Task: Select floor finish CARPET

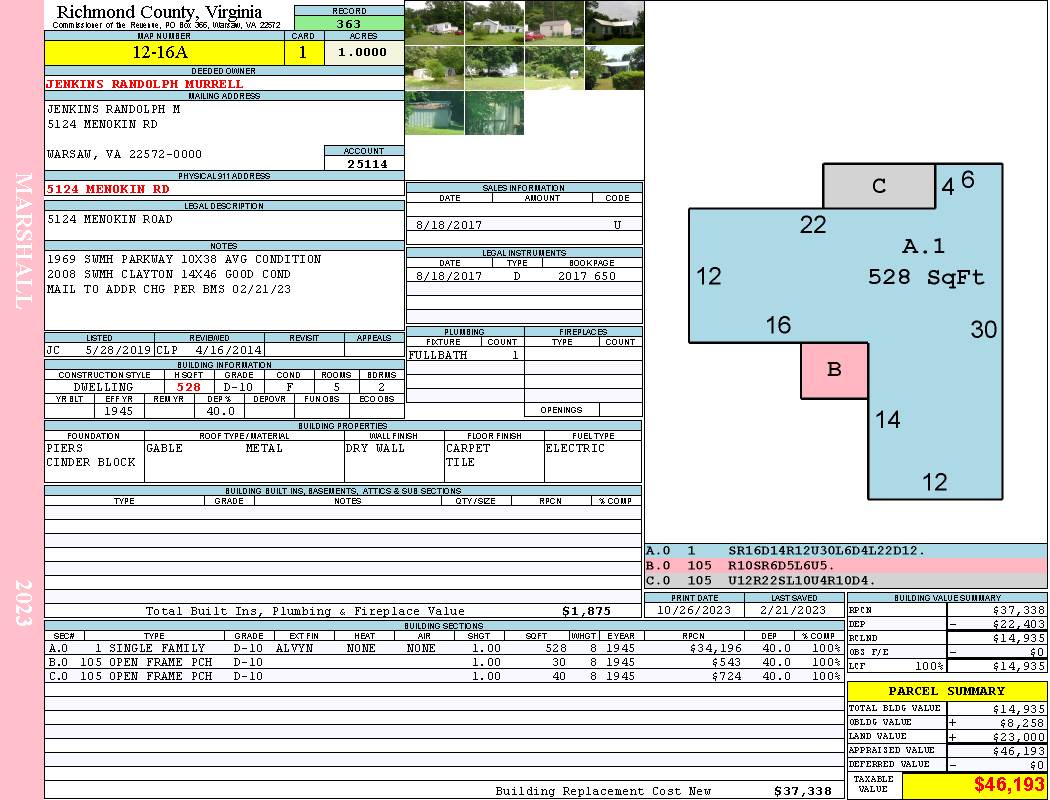Action: point(468,448)
